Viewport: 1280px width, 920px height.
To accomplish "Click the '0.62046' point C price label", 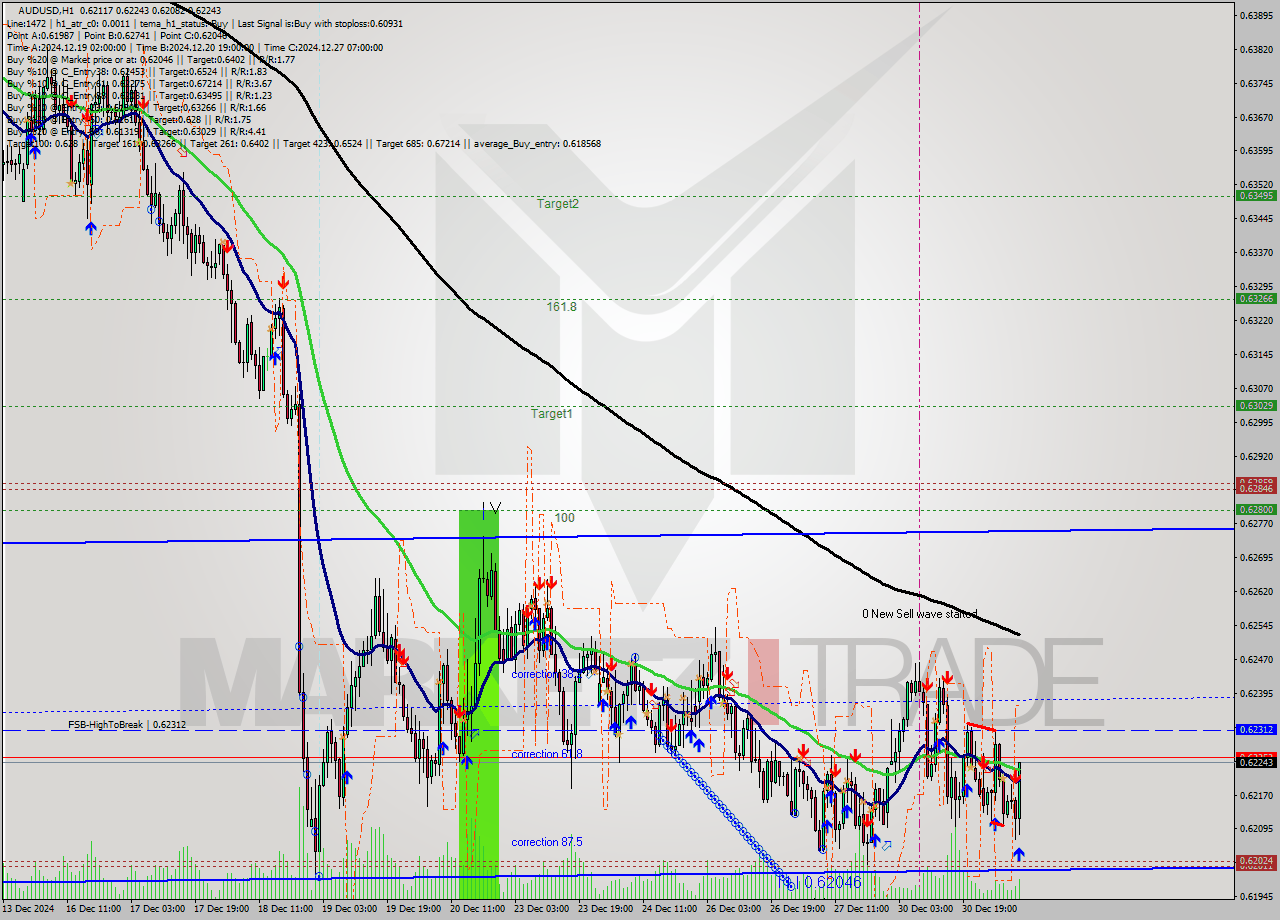I will tap(831, 882).
